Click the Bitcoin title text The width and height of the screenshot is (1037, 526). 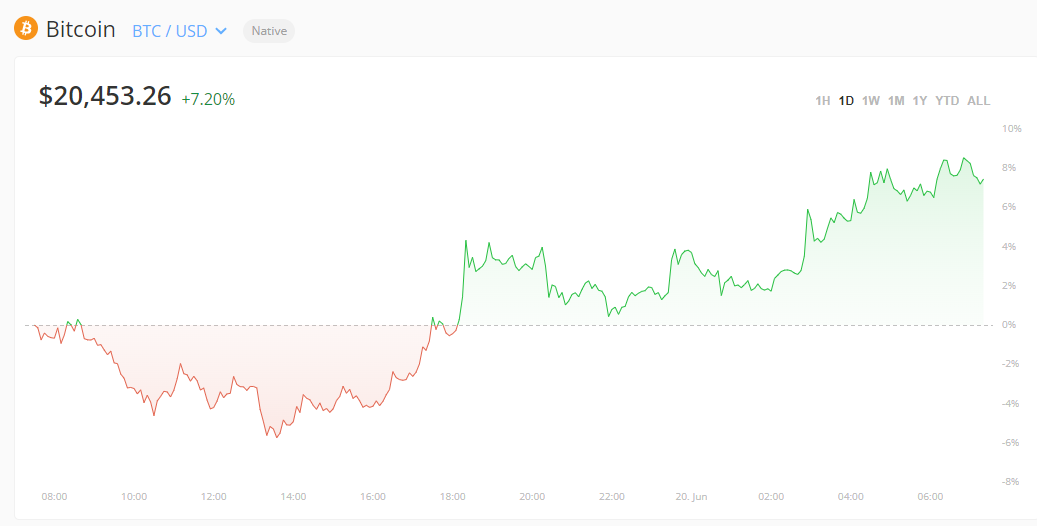click(x=81, y=30)
